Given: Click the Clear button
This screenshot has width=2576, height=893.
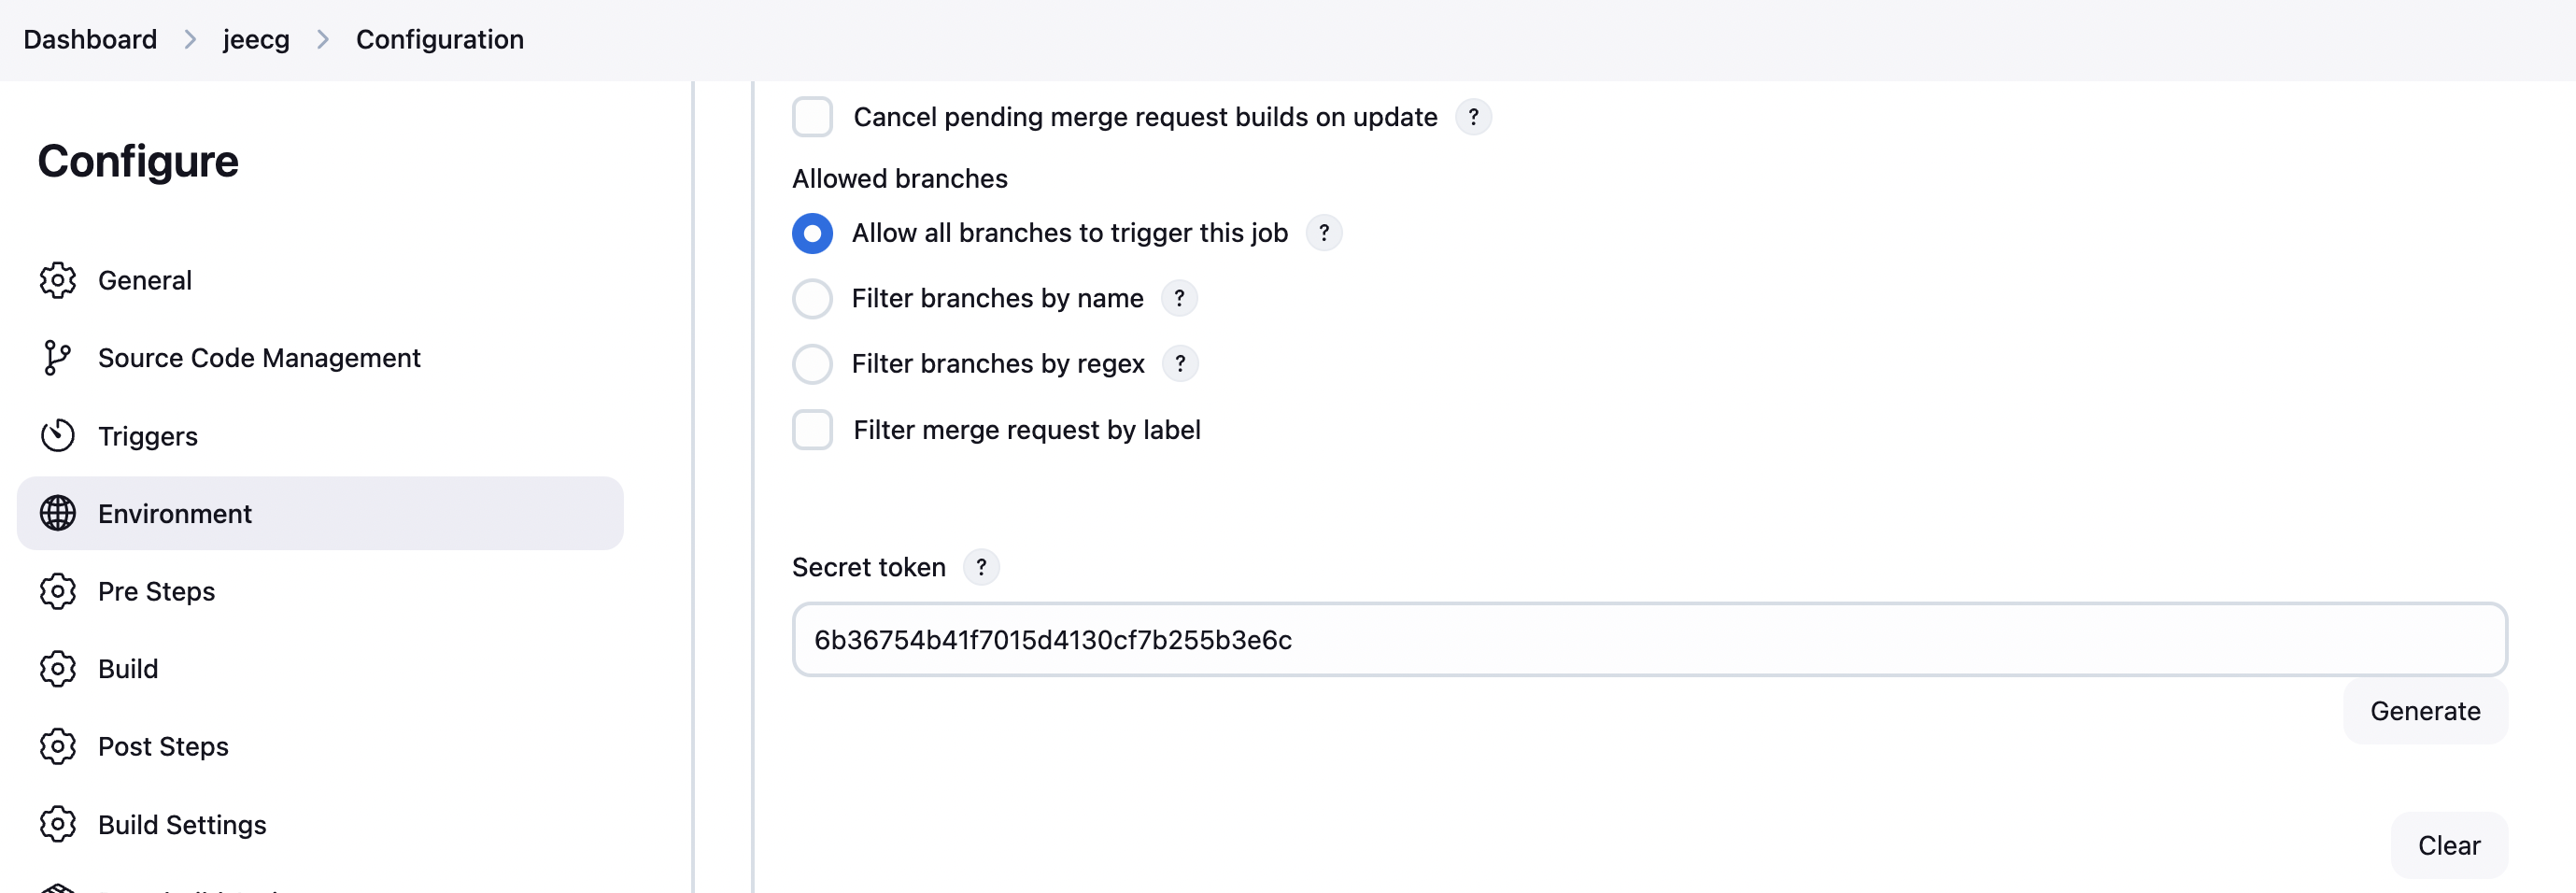Looking at the screenshot, I should tap(2449, 845).
